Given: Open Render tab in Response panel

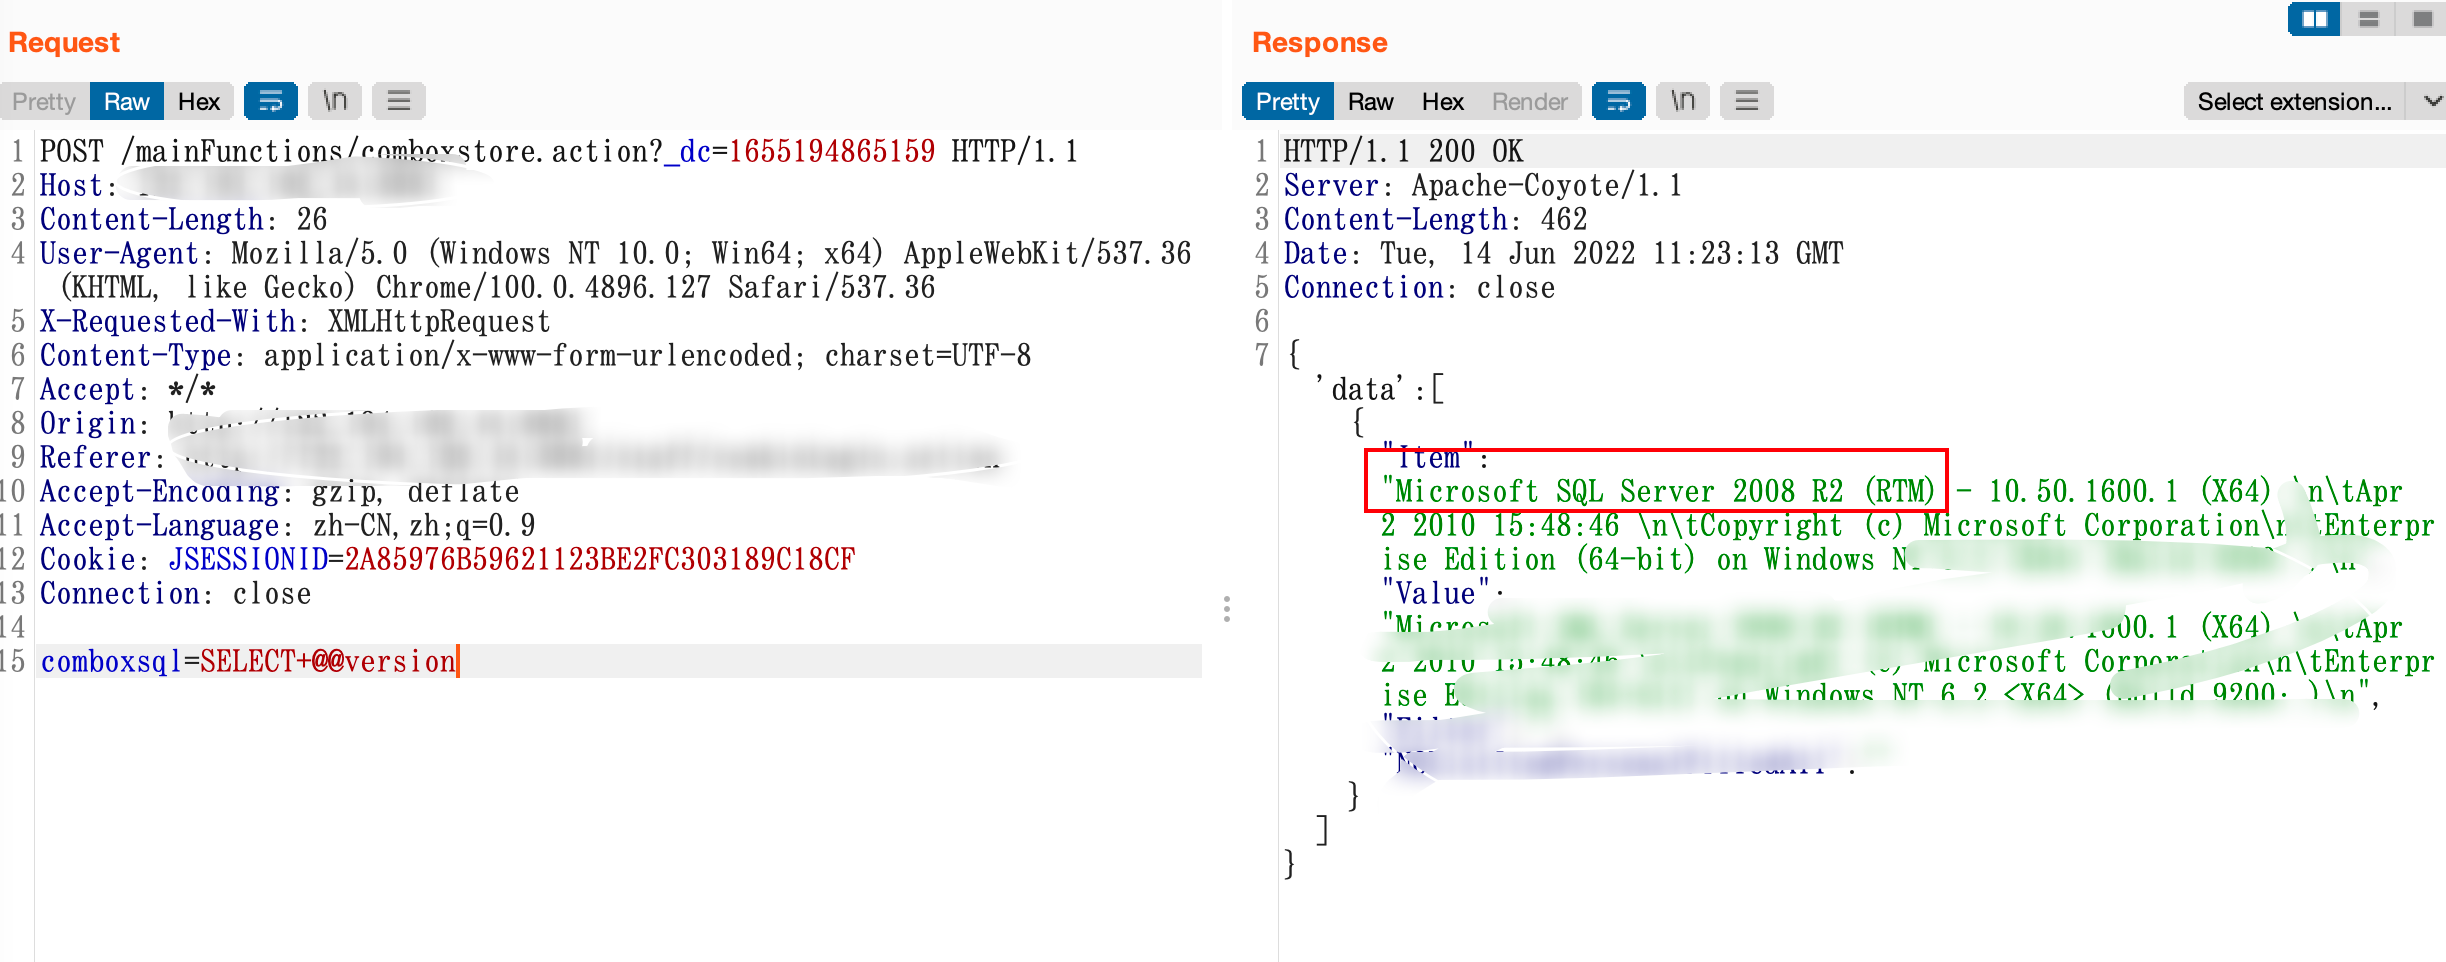Looking at the screenshot, I should click(x=1529, y=101).
